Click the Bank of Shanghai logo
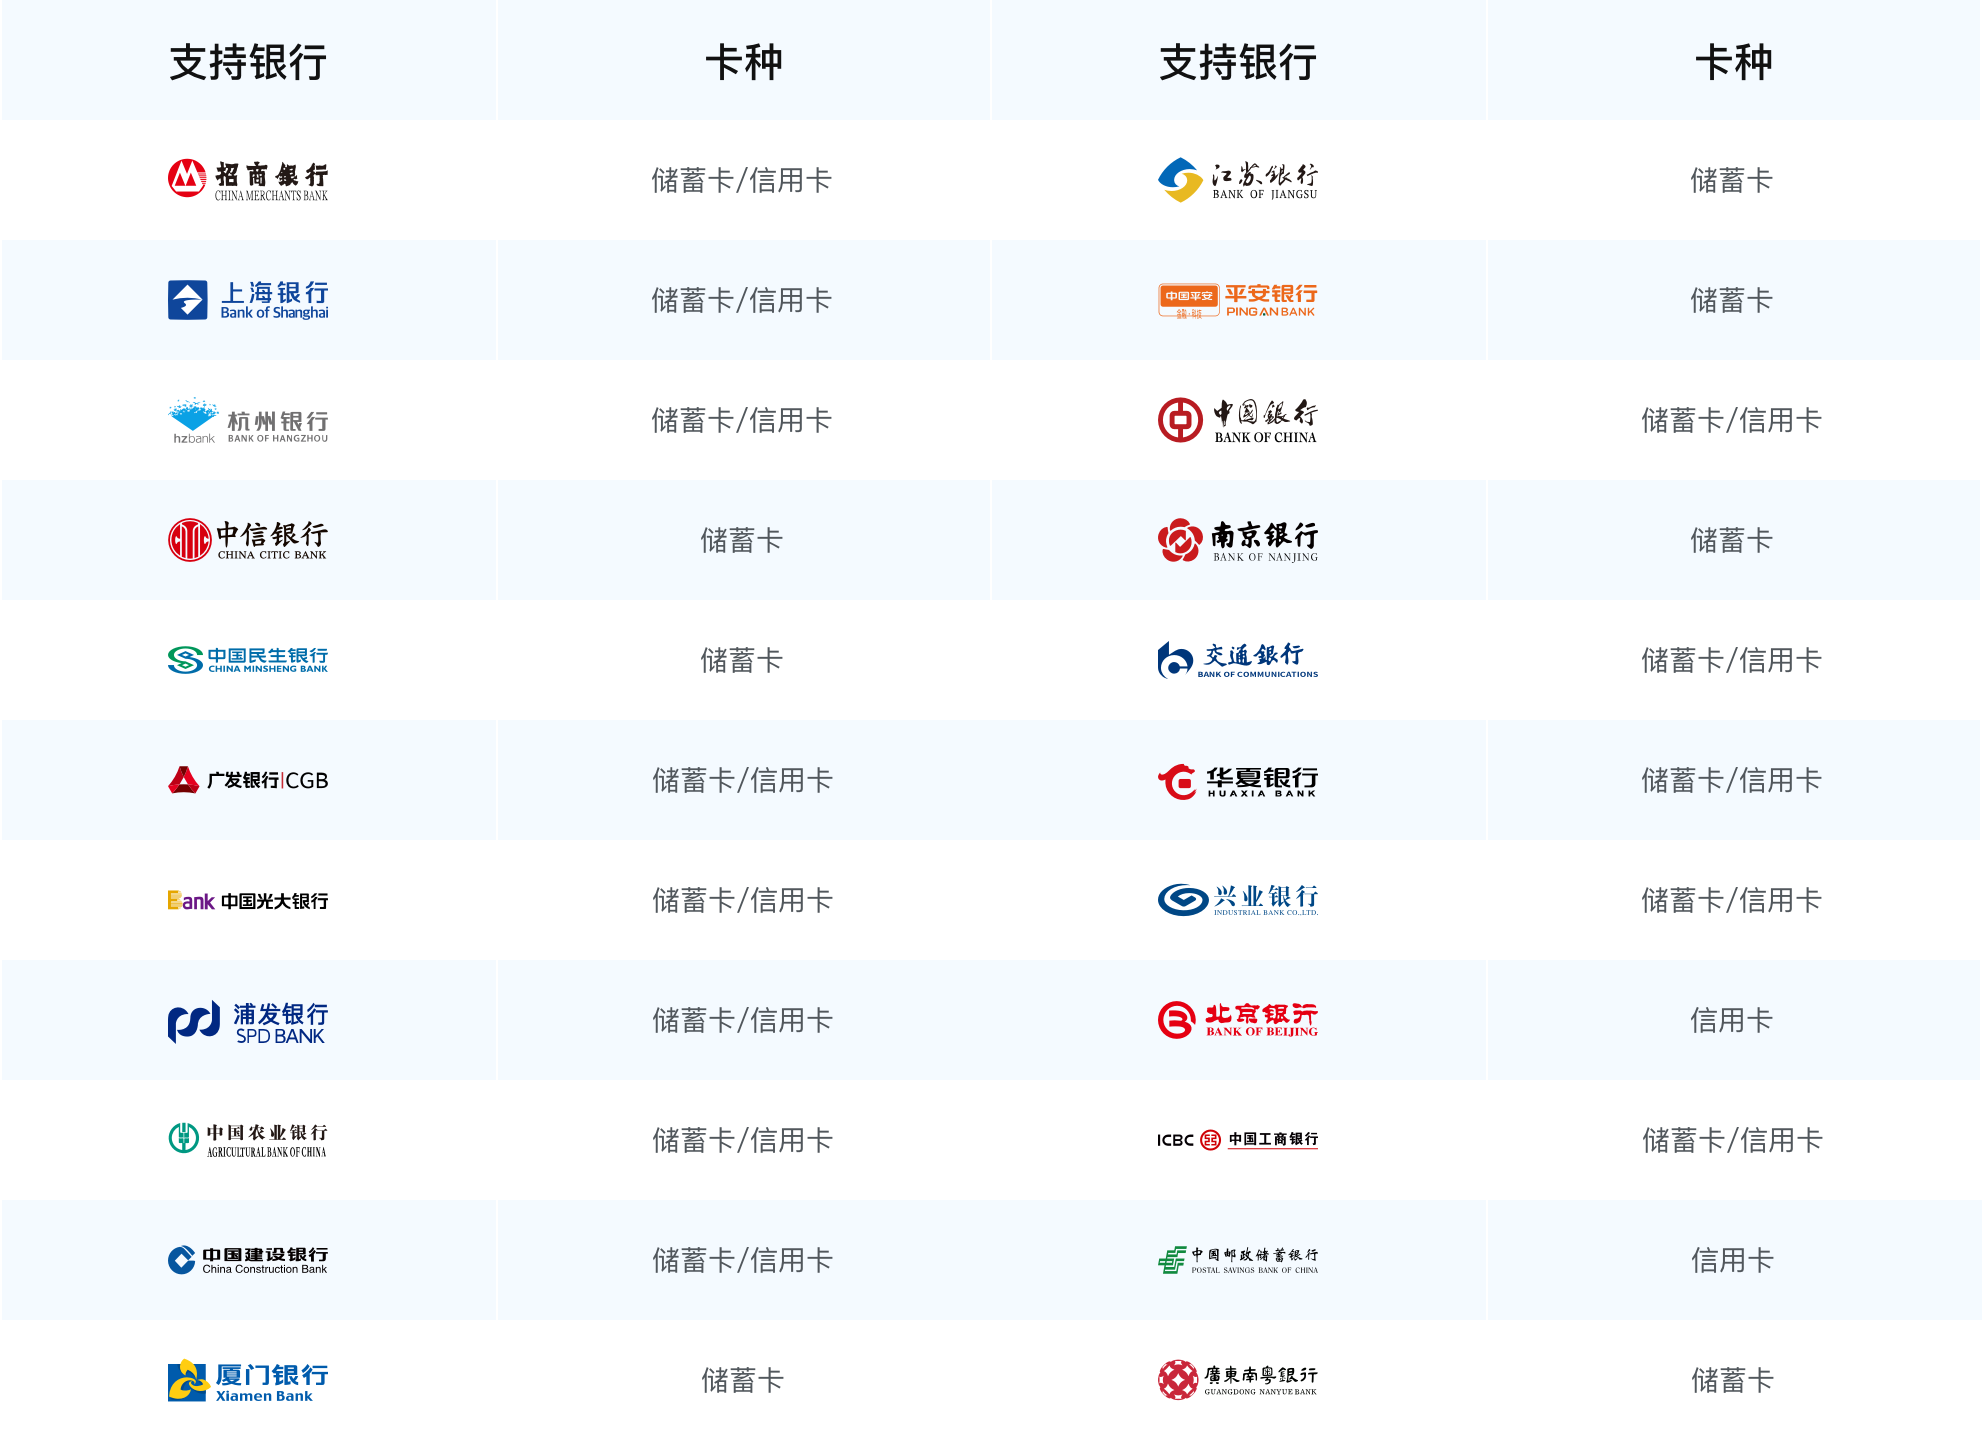The image size is (1982, 1440). [x=248, y=300]
